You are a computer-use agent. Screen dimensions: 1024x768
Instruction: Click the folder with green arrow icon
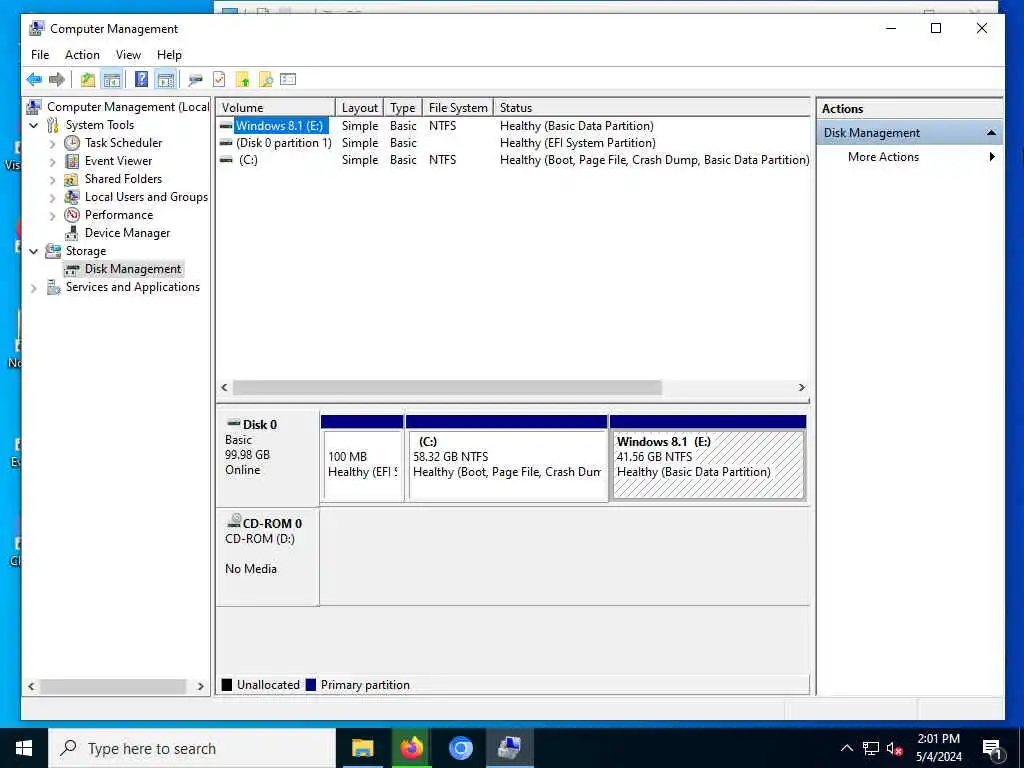click(x=242, y=80)
